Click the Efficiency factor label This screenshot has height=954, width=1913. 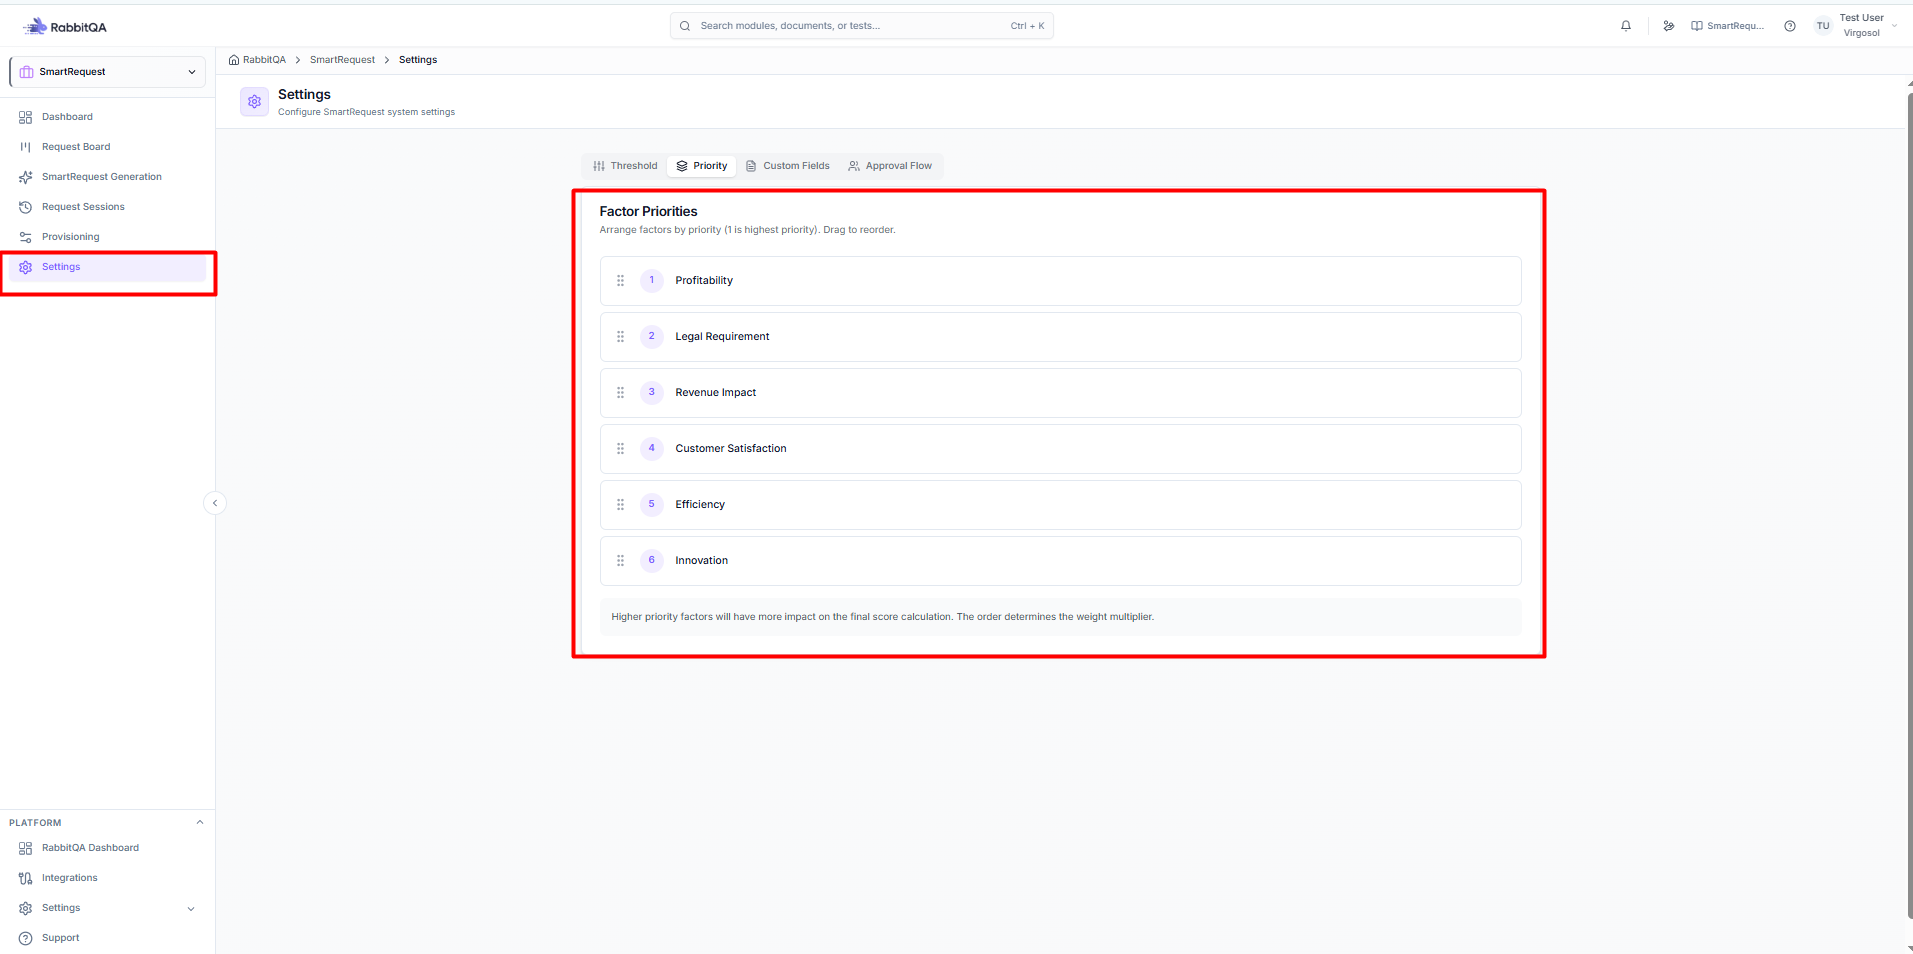700,505
